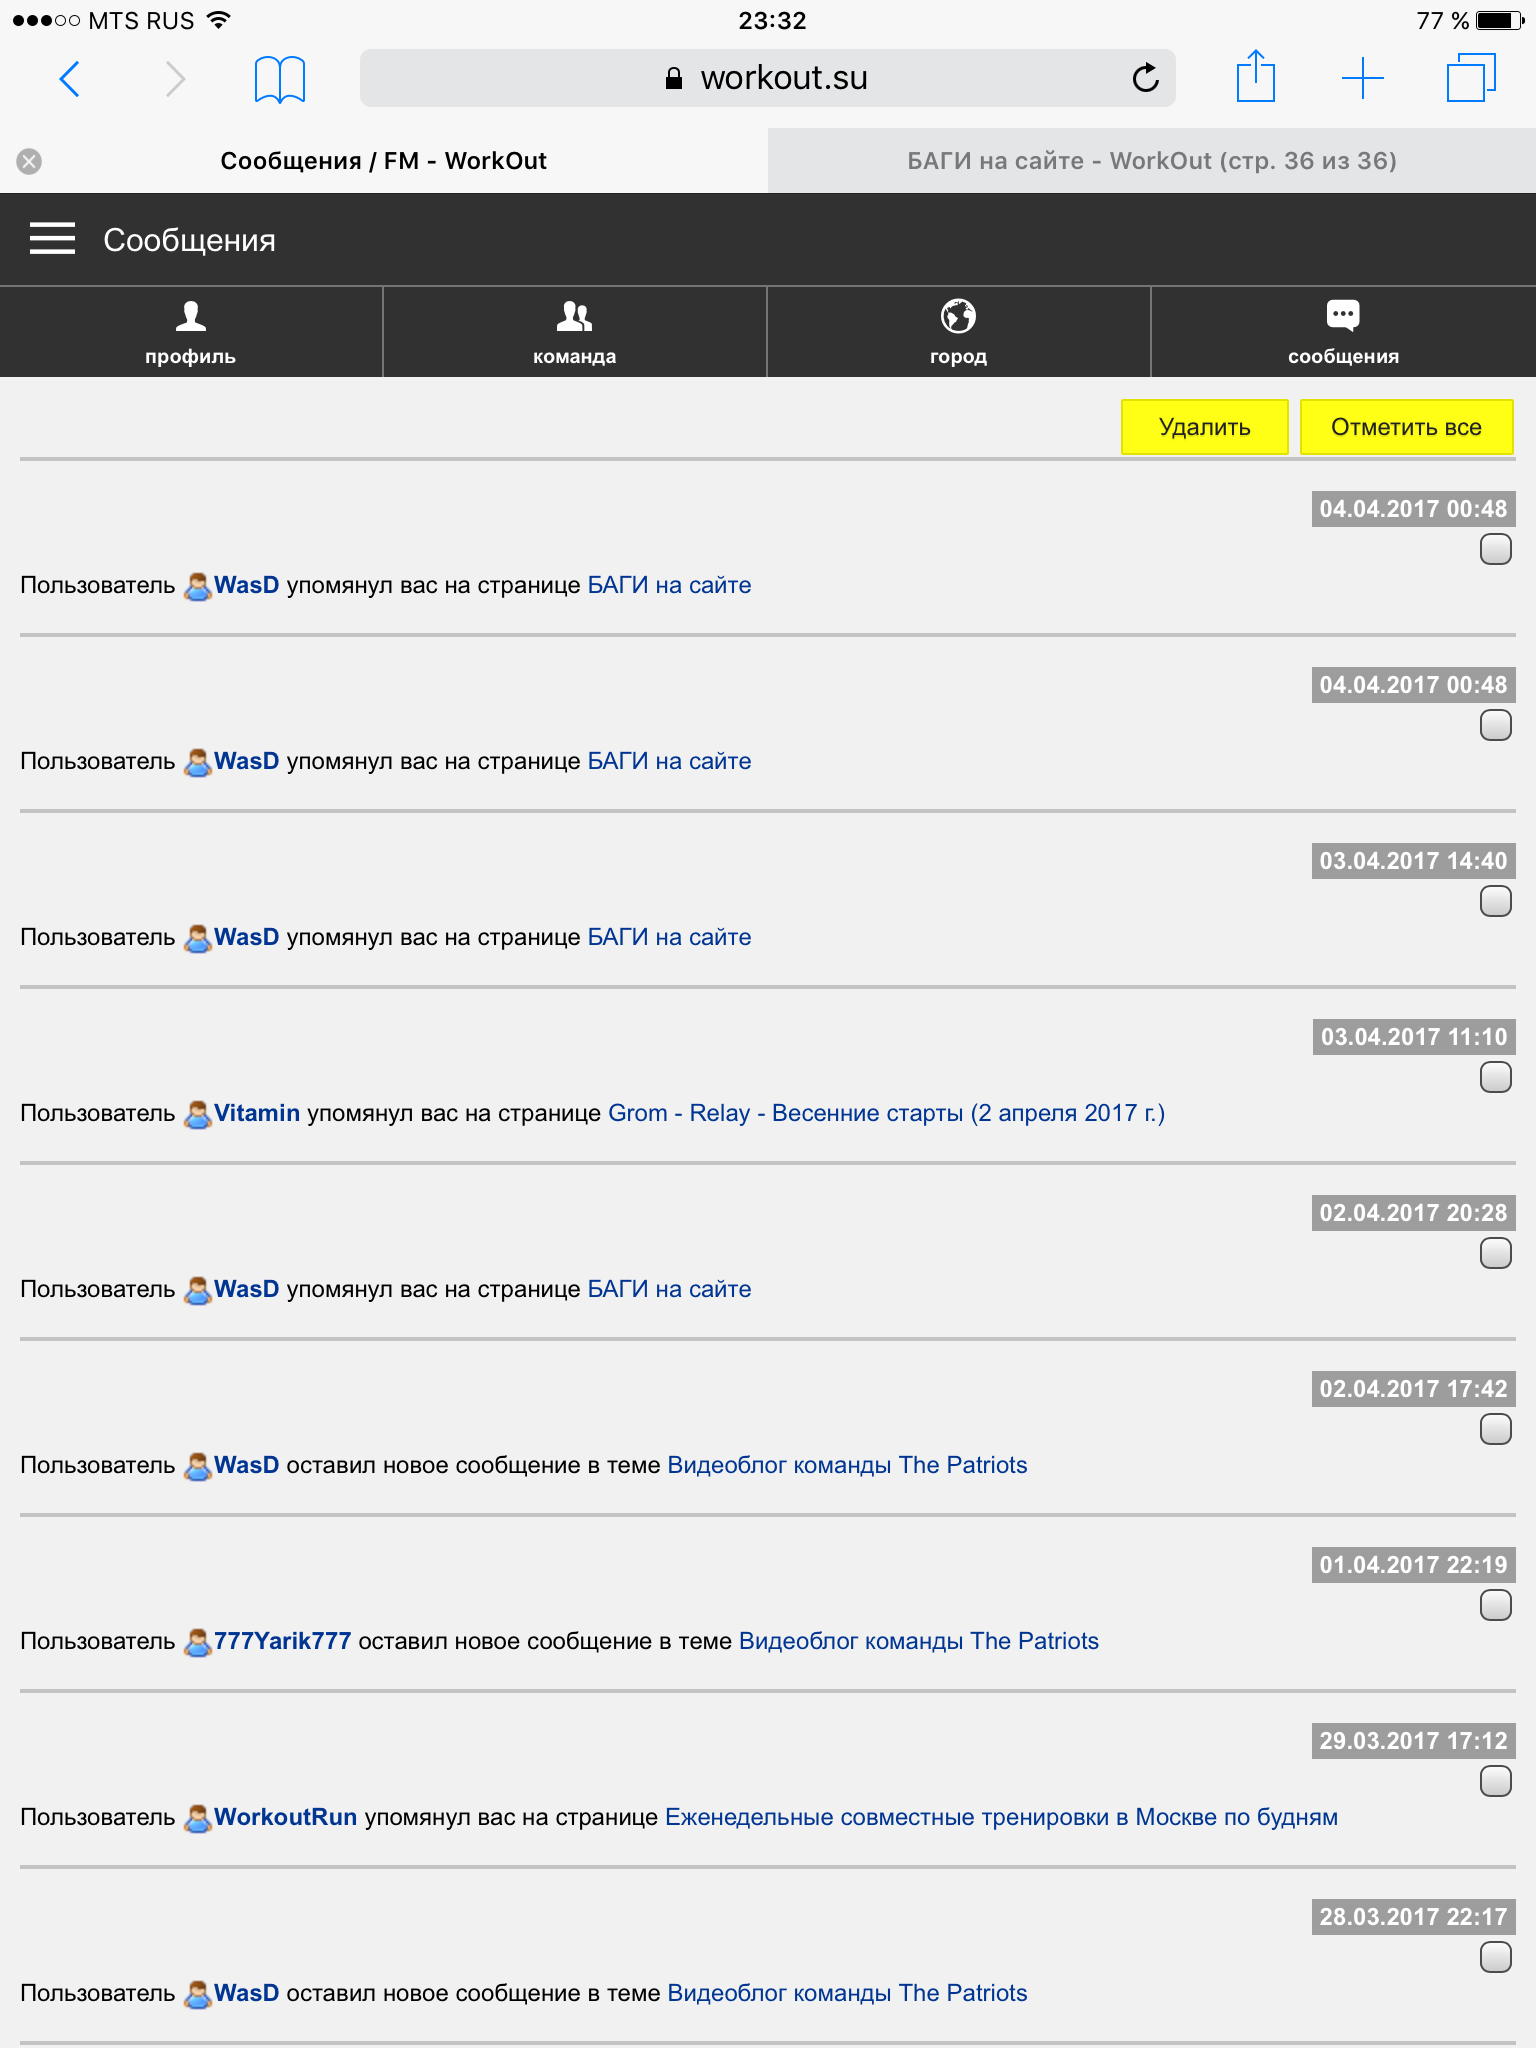Open Safari bookmarks book icon
The width and height of the screenshot is (1536, 2048).
coord(279,78)
